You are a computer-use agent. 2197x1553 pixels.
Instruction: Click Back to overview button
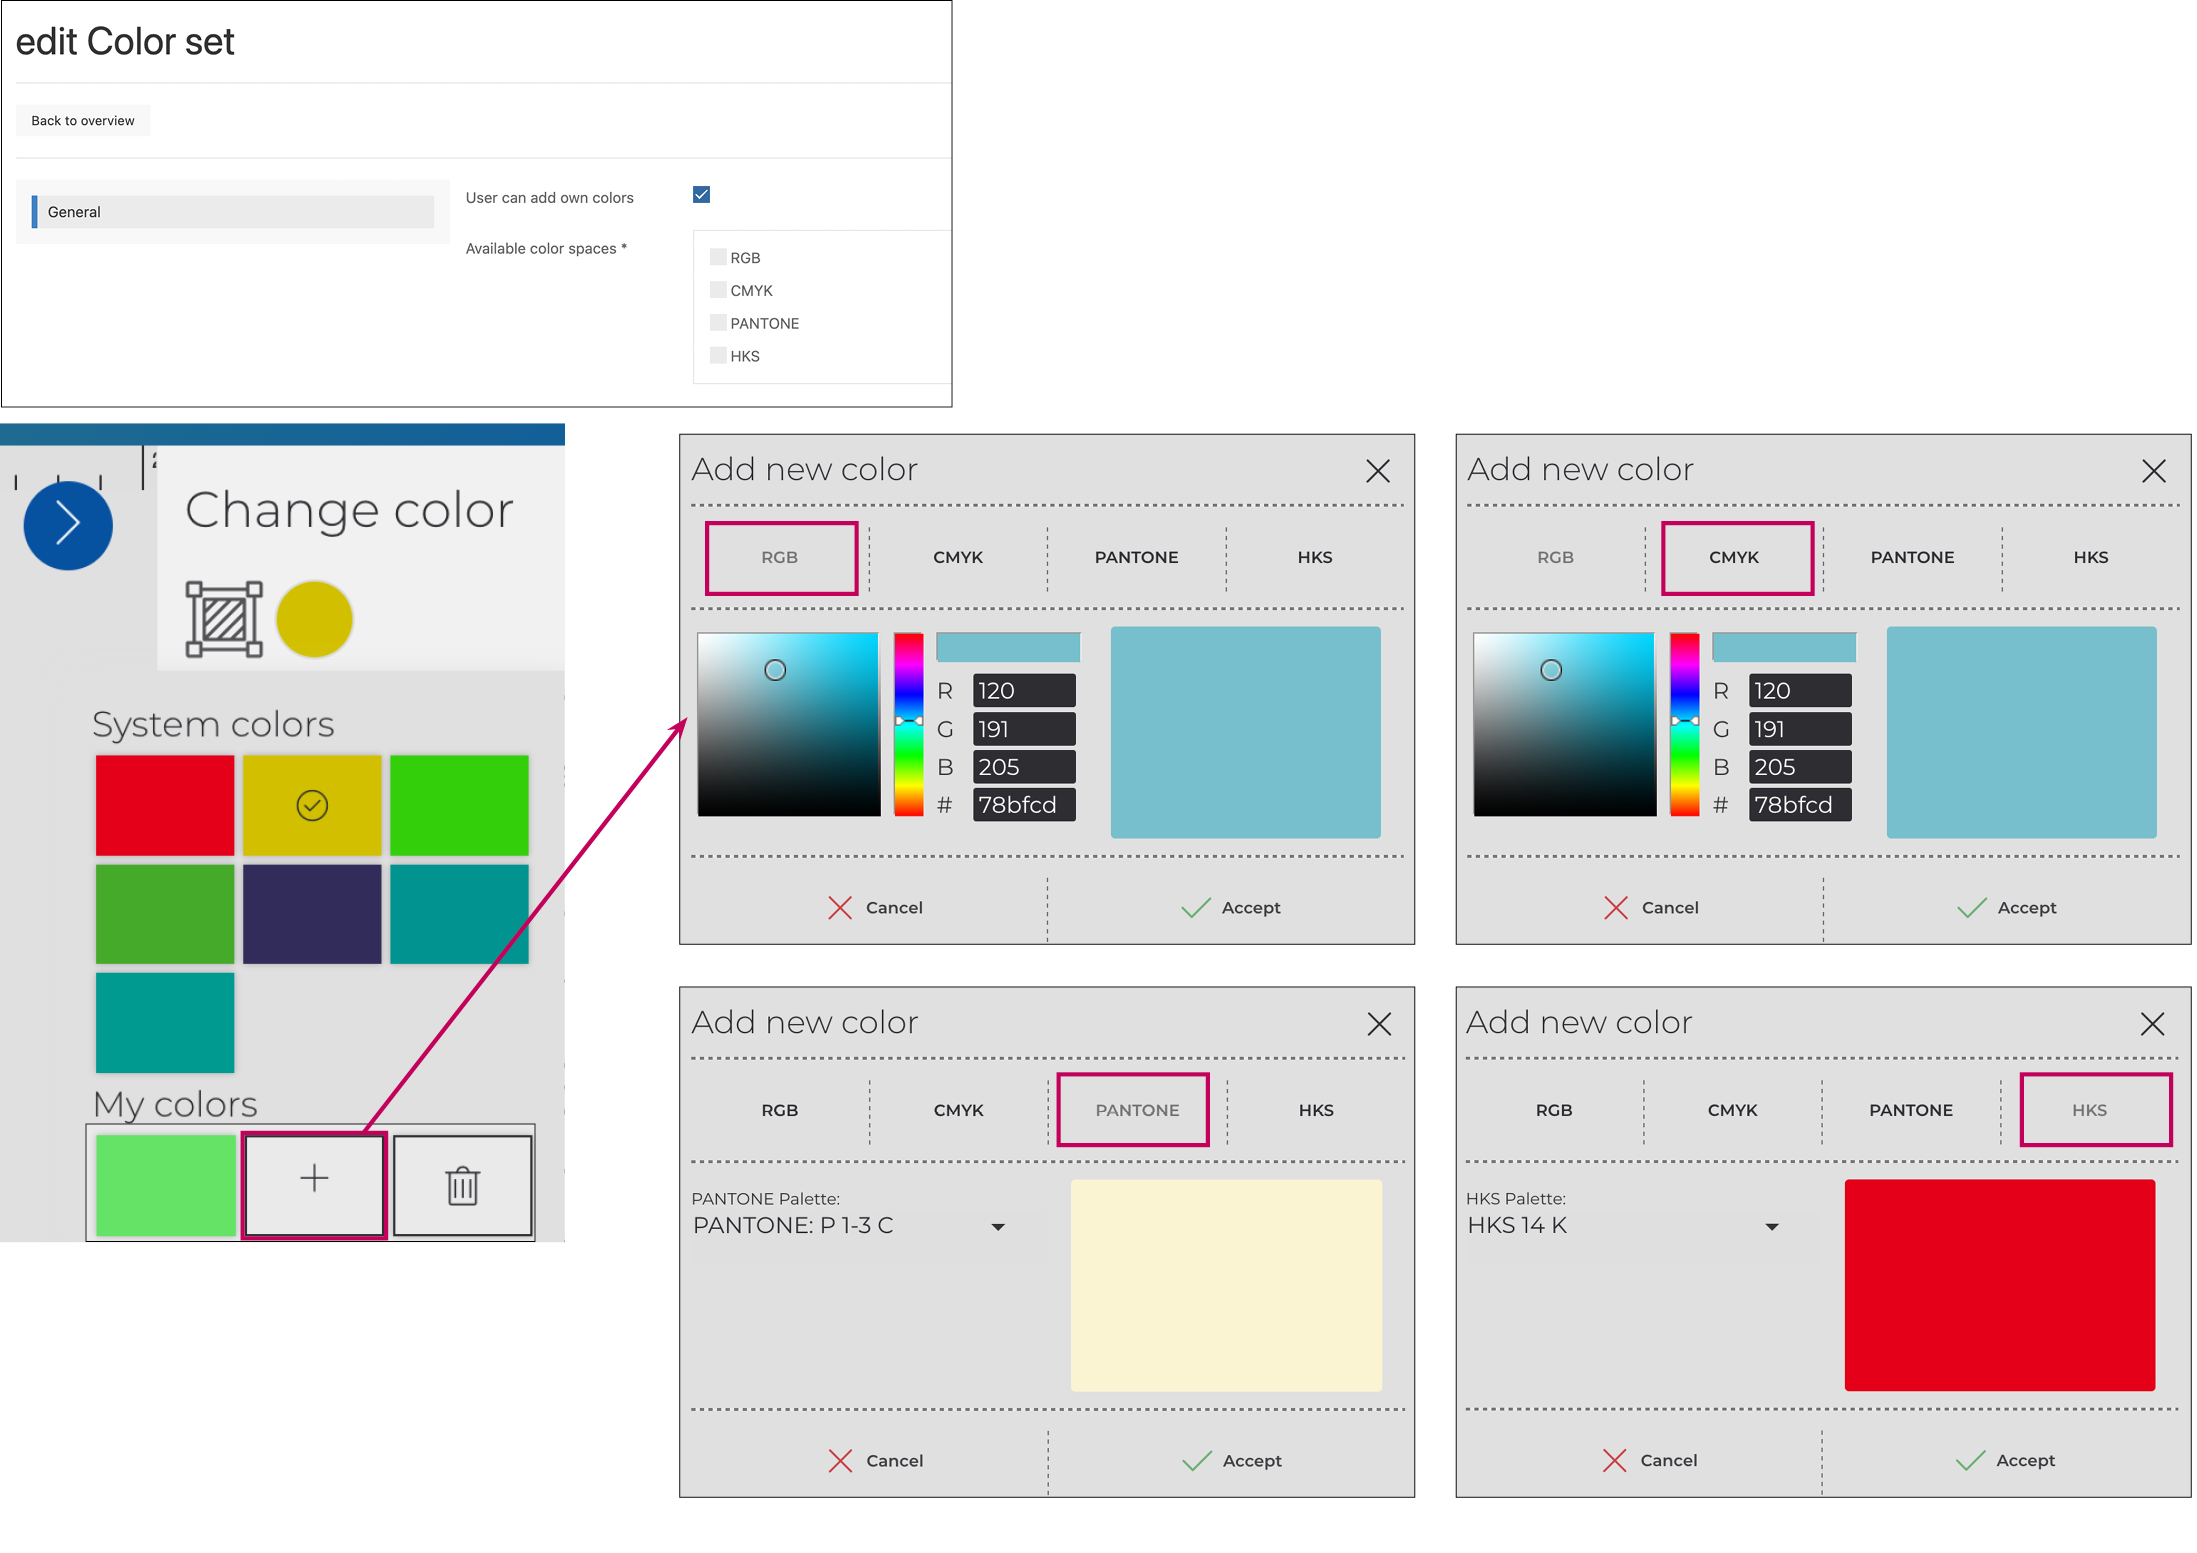pos(83,121)
